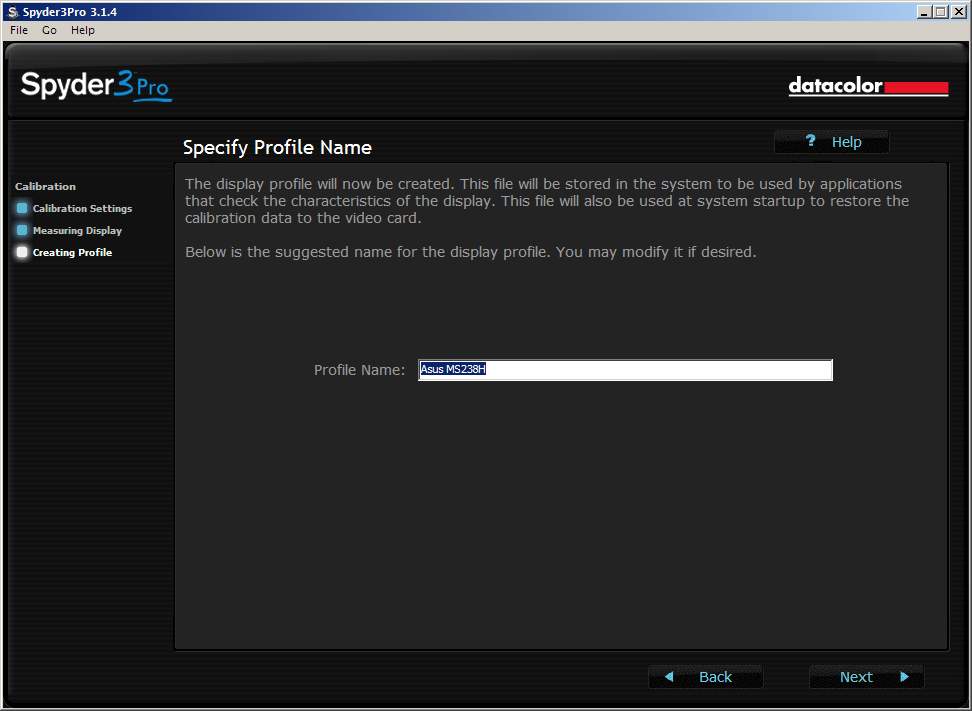The image size is (972, 711).
Task: Select the Measuring Display step indicator
Action: (22, 230)
